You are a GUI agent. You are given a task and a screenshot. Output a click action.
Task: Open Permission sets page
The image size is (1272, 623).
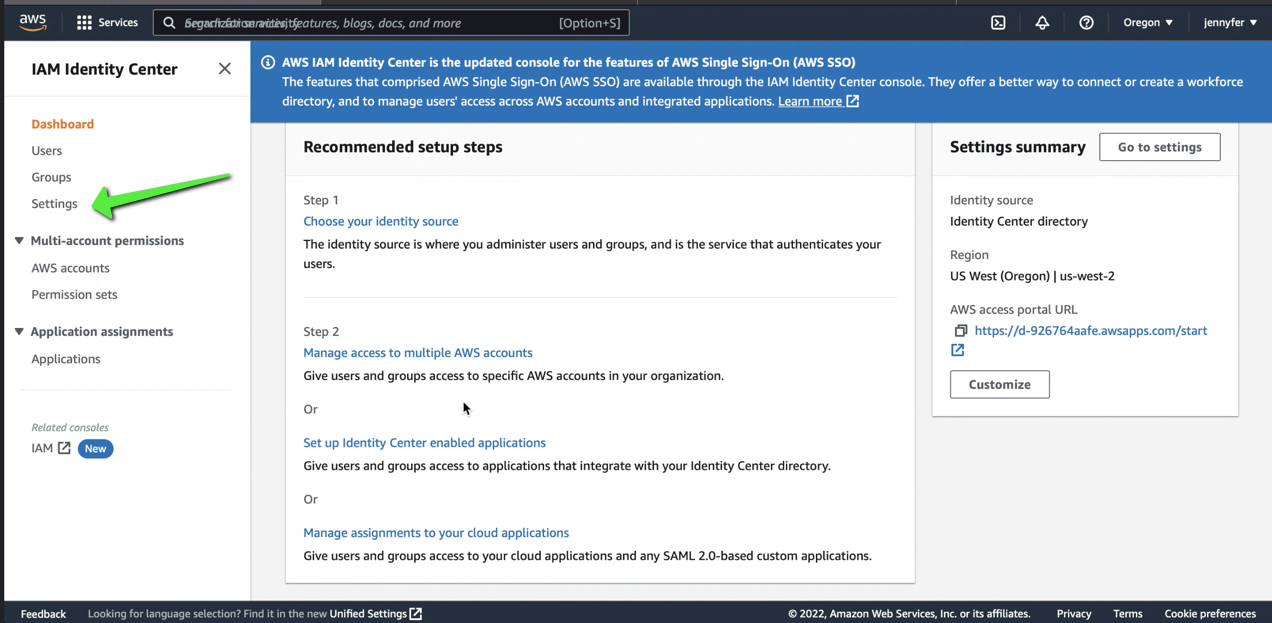(74, 295)
